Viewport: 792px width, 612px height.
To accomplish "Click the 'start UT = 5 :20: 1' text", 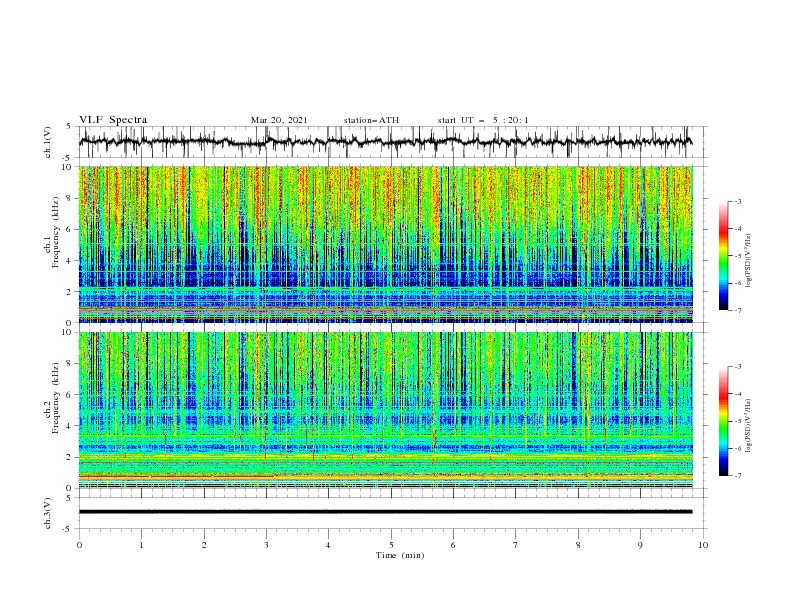I will coord(483,120).
